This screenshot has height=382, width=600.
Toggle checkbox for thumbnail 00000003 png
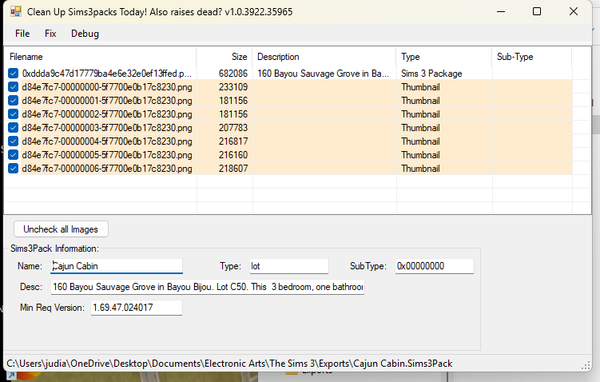click(13, 128)
